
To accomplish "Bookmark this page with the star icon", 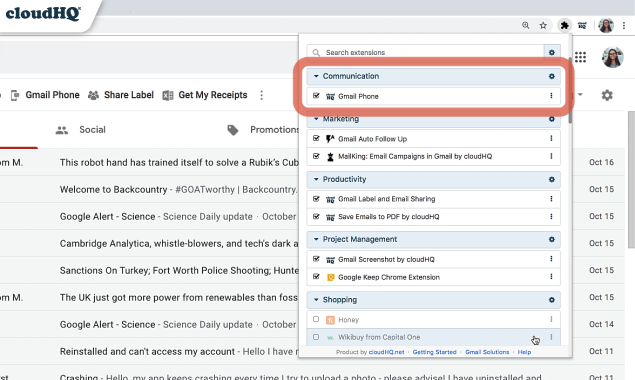I will 543,26.
